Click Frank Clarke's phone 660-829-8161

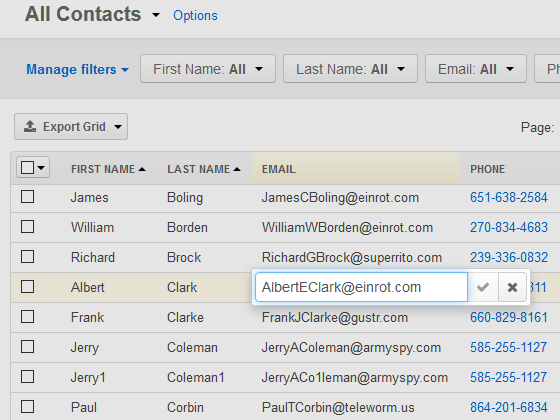509,317
